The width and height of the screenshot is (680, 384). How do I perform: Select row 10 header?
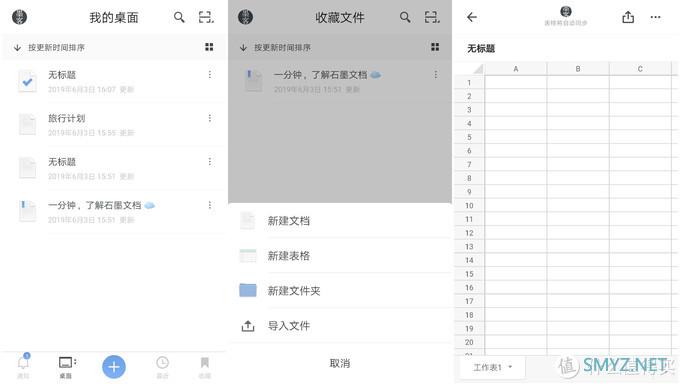point(470,205)
